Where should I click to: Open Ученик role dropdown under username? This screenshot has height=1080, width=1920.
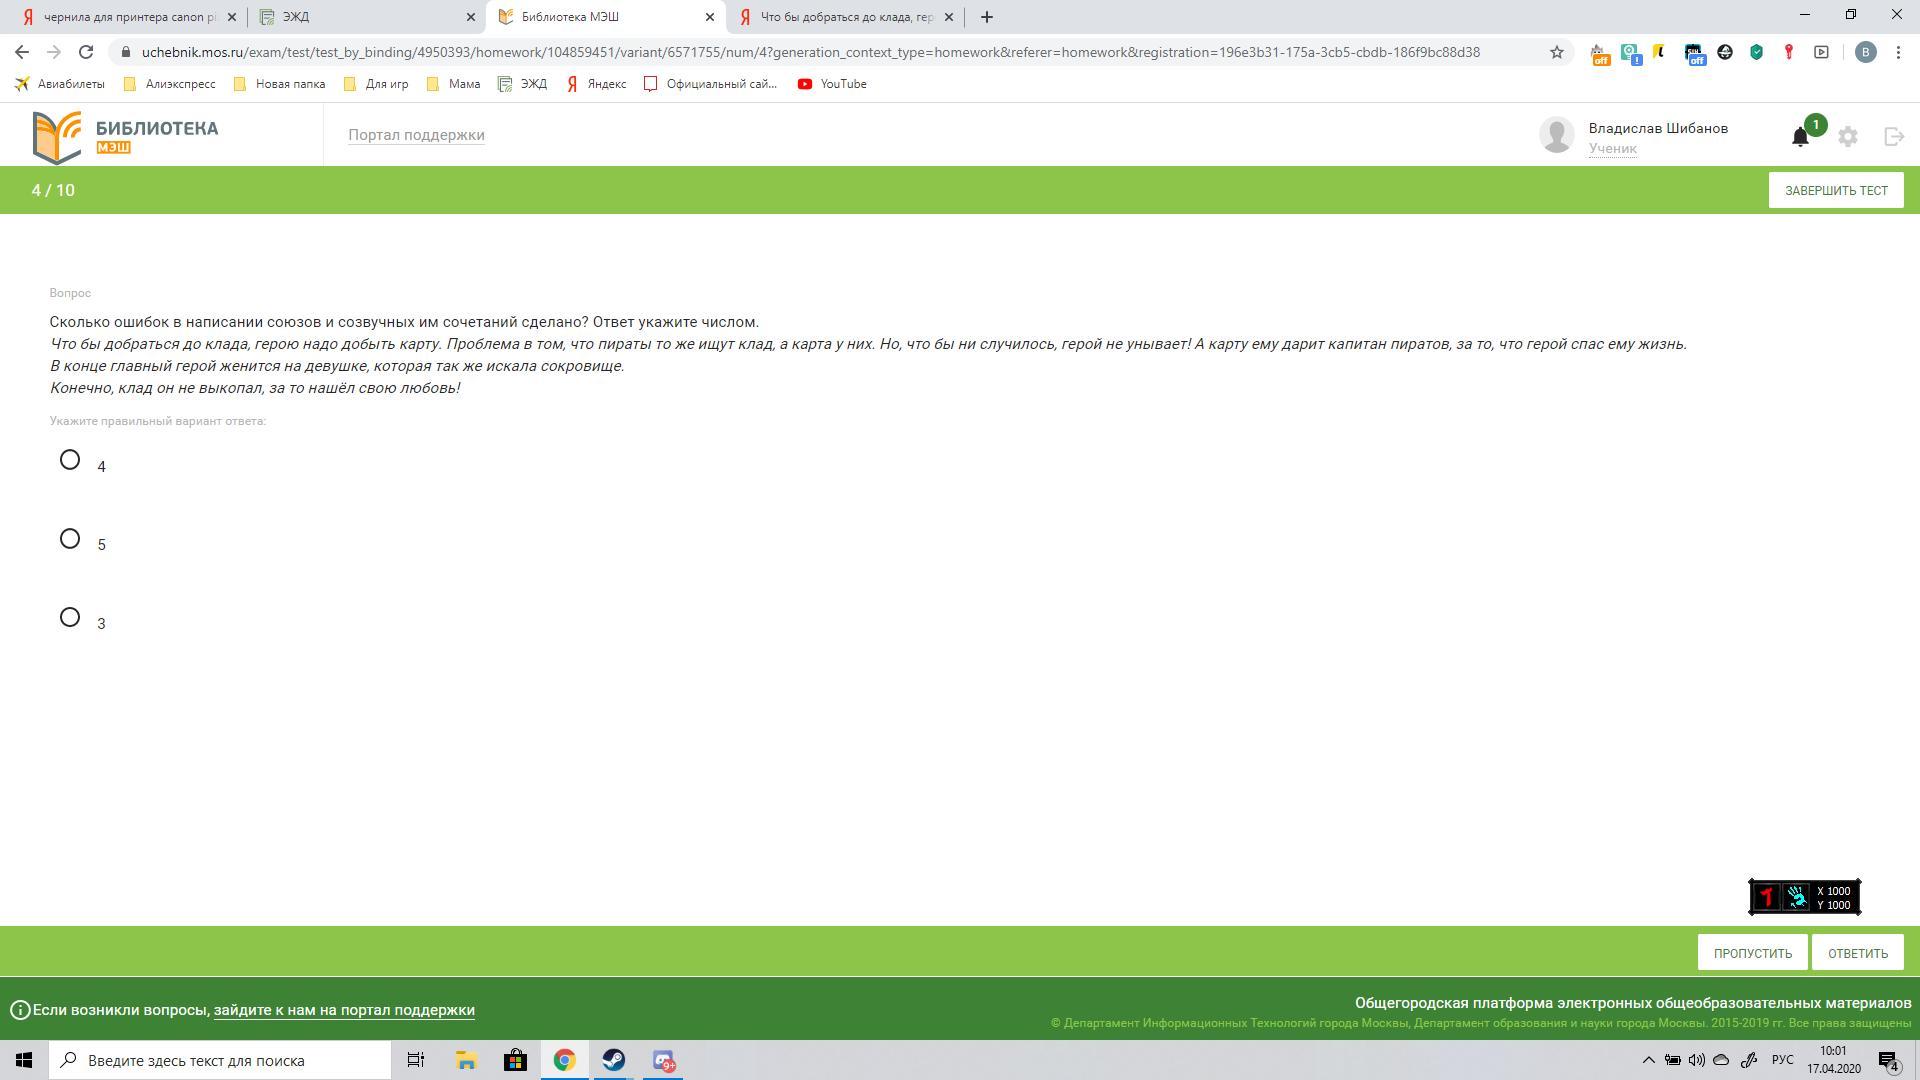pyautogui.click(x=1612, y=149)
